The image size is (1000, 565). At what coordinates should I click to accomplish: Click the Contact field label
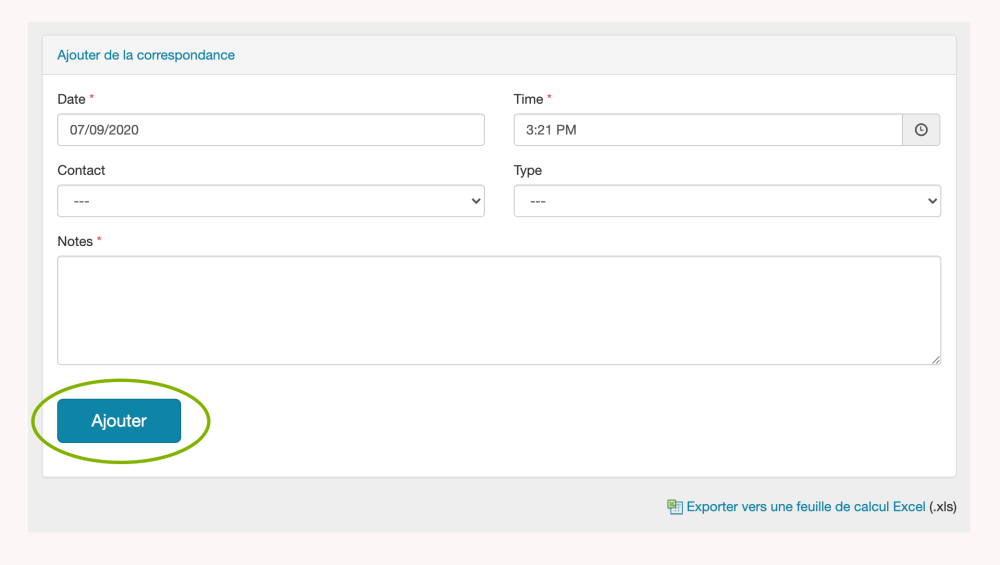click(x=81, y=170)
